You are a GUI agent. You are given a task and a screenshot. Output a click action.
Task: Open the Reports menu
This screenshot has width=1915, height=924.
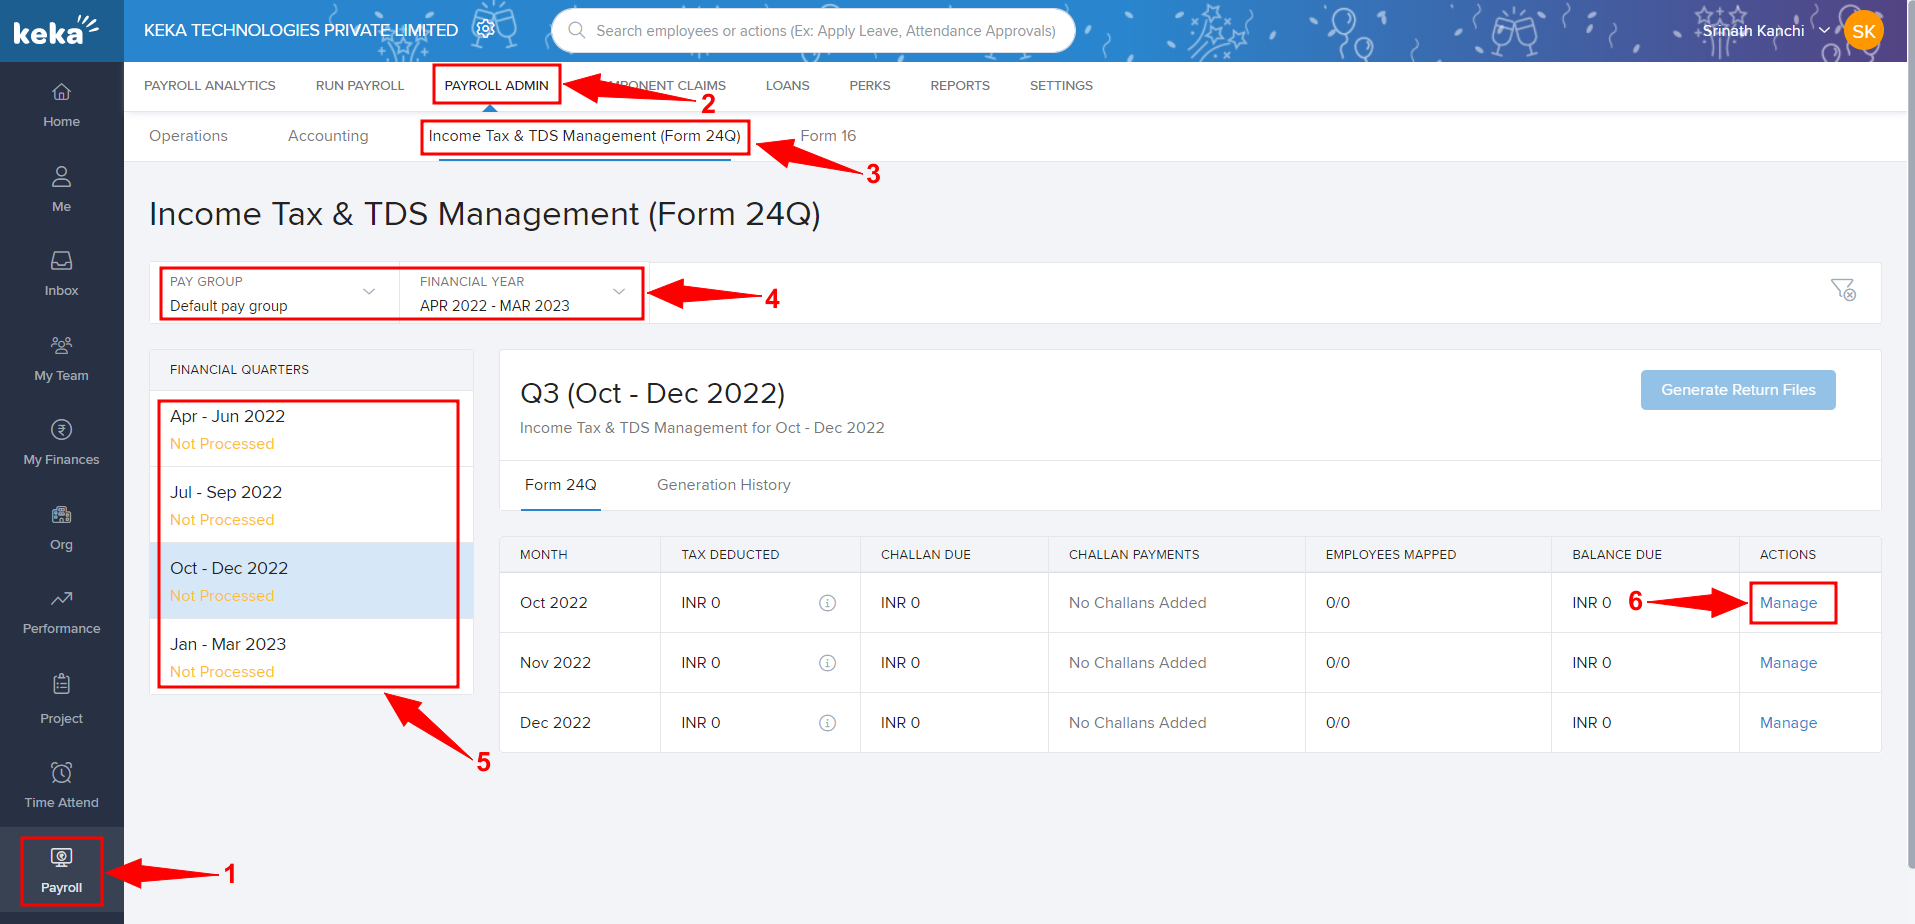[x=960, y=86]
